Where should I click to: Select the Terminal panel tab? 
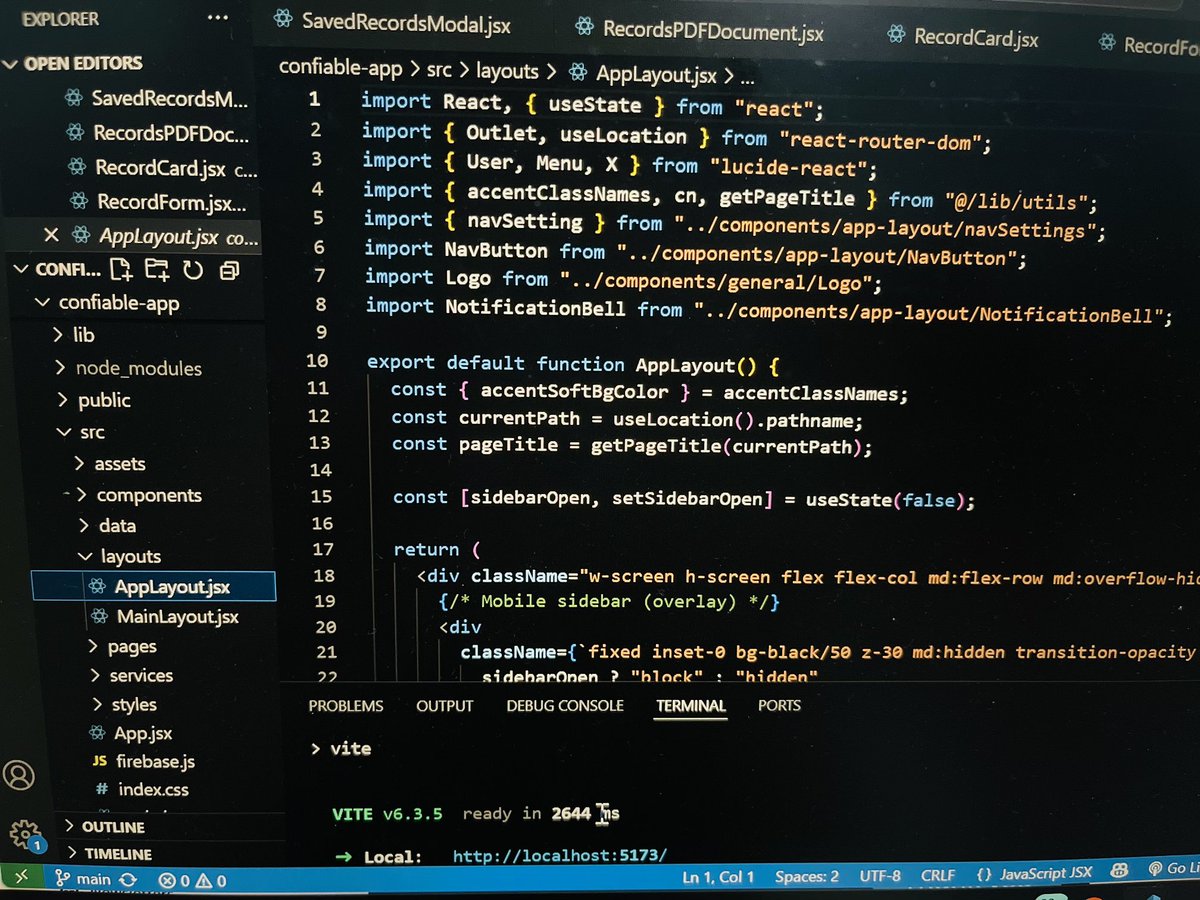(691, 705)
